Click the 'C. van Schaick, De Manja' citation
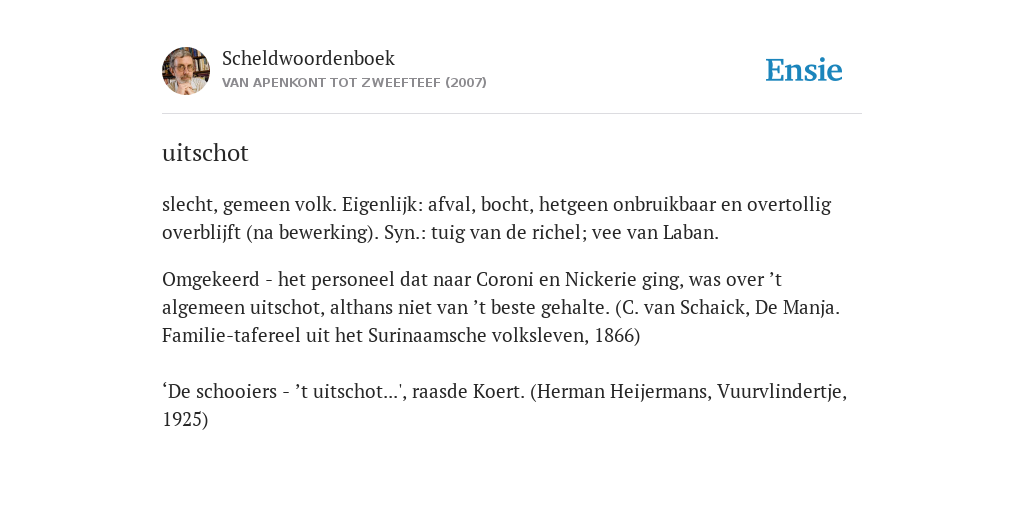 coord(729,307)
